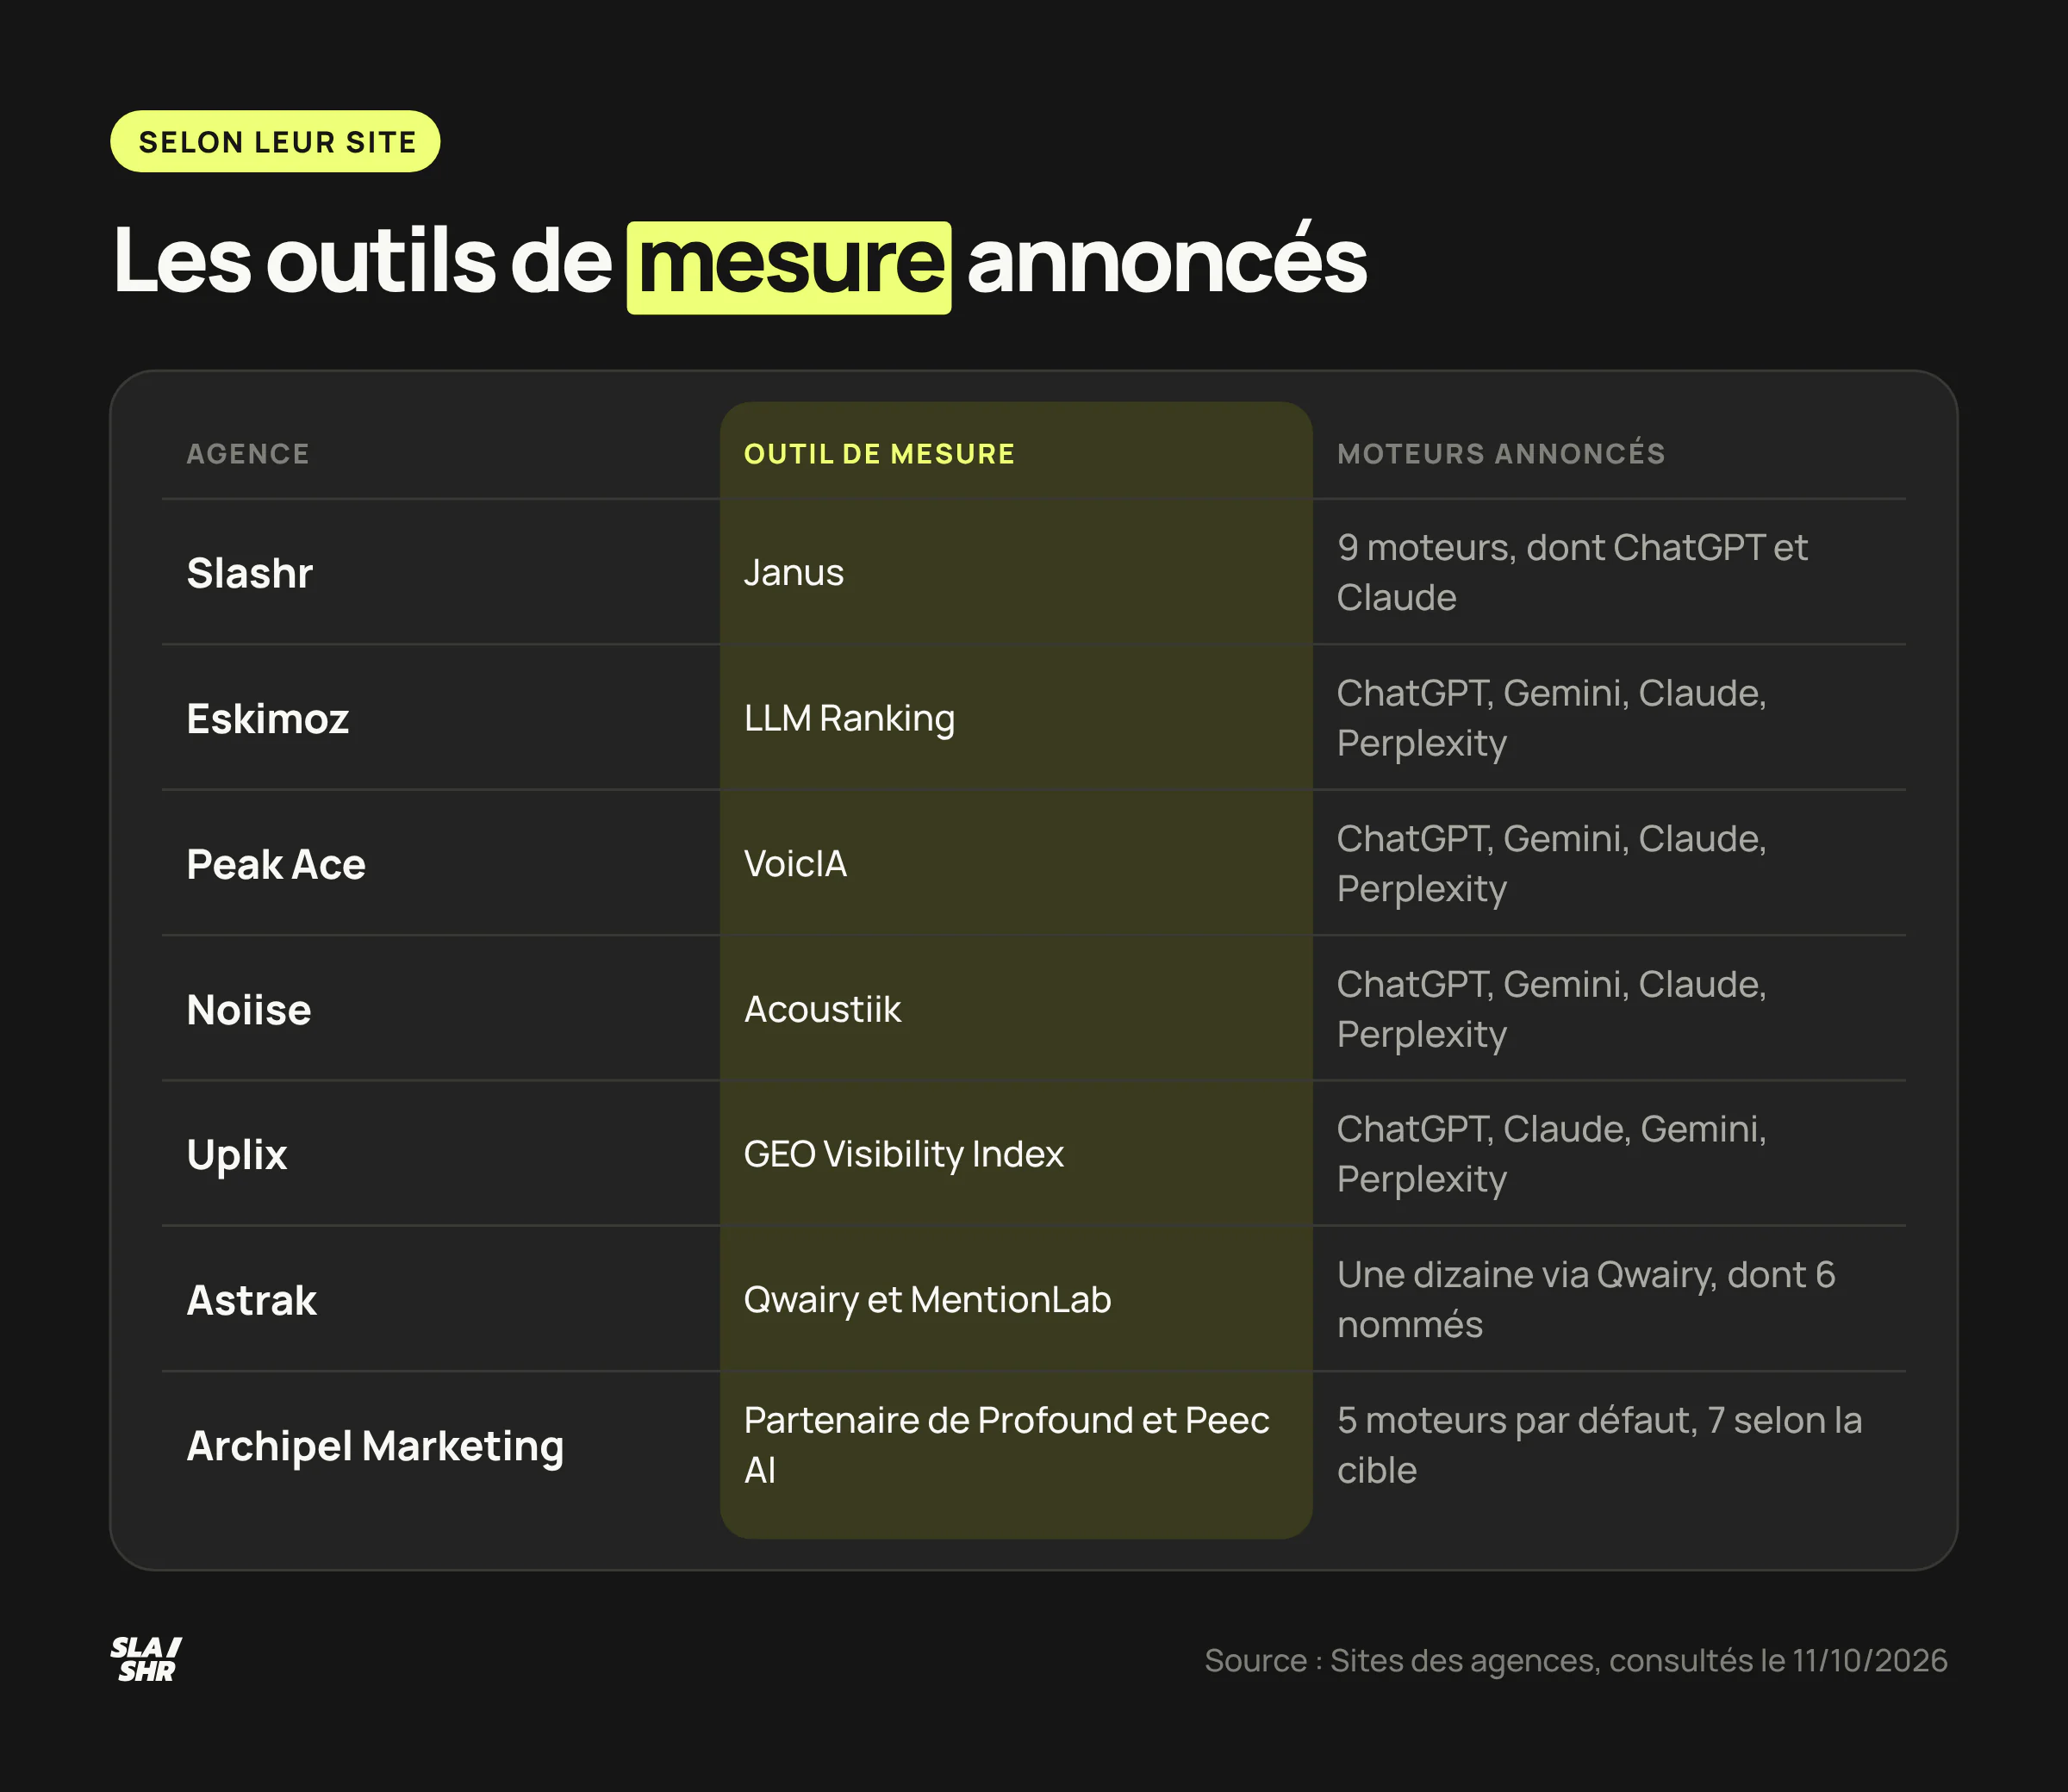The height and width of the screenshot is (1792, 2068).
Task: Click the 'Eskimoz' agency cell
Action: 268,719
